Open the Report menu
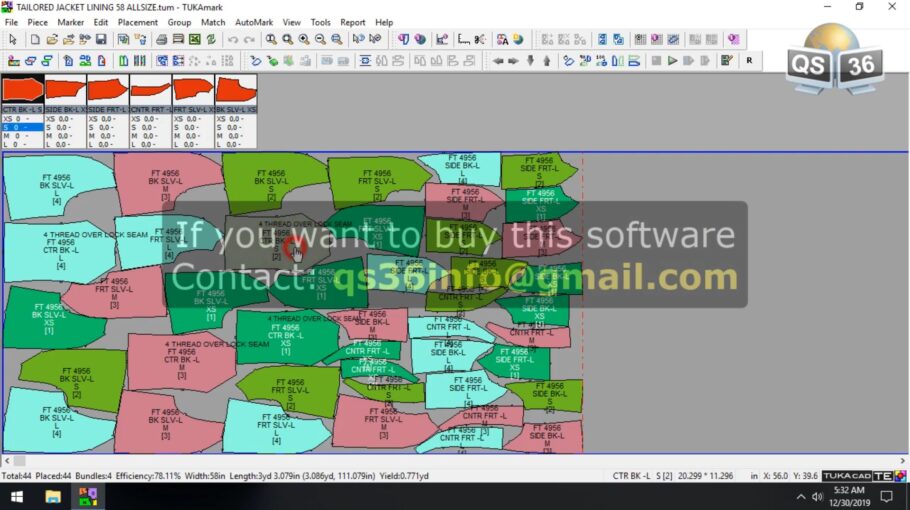Viewport: 910px width, 510px height. coord(352,22)
